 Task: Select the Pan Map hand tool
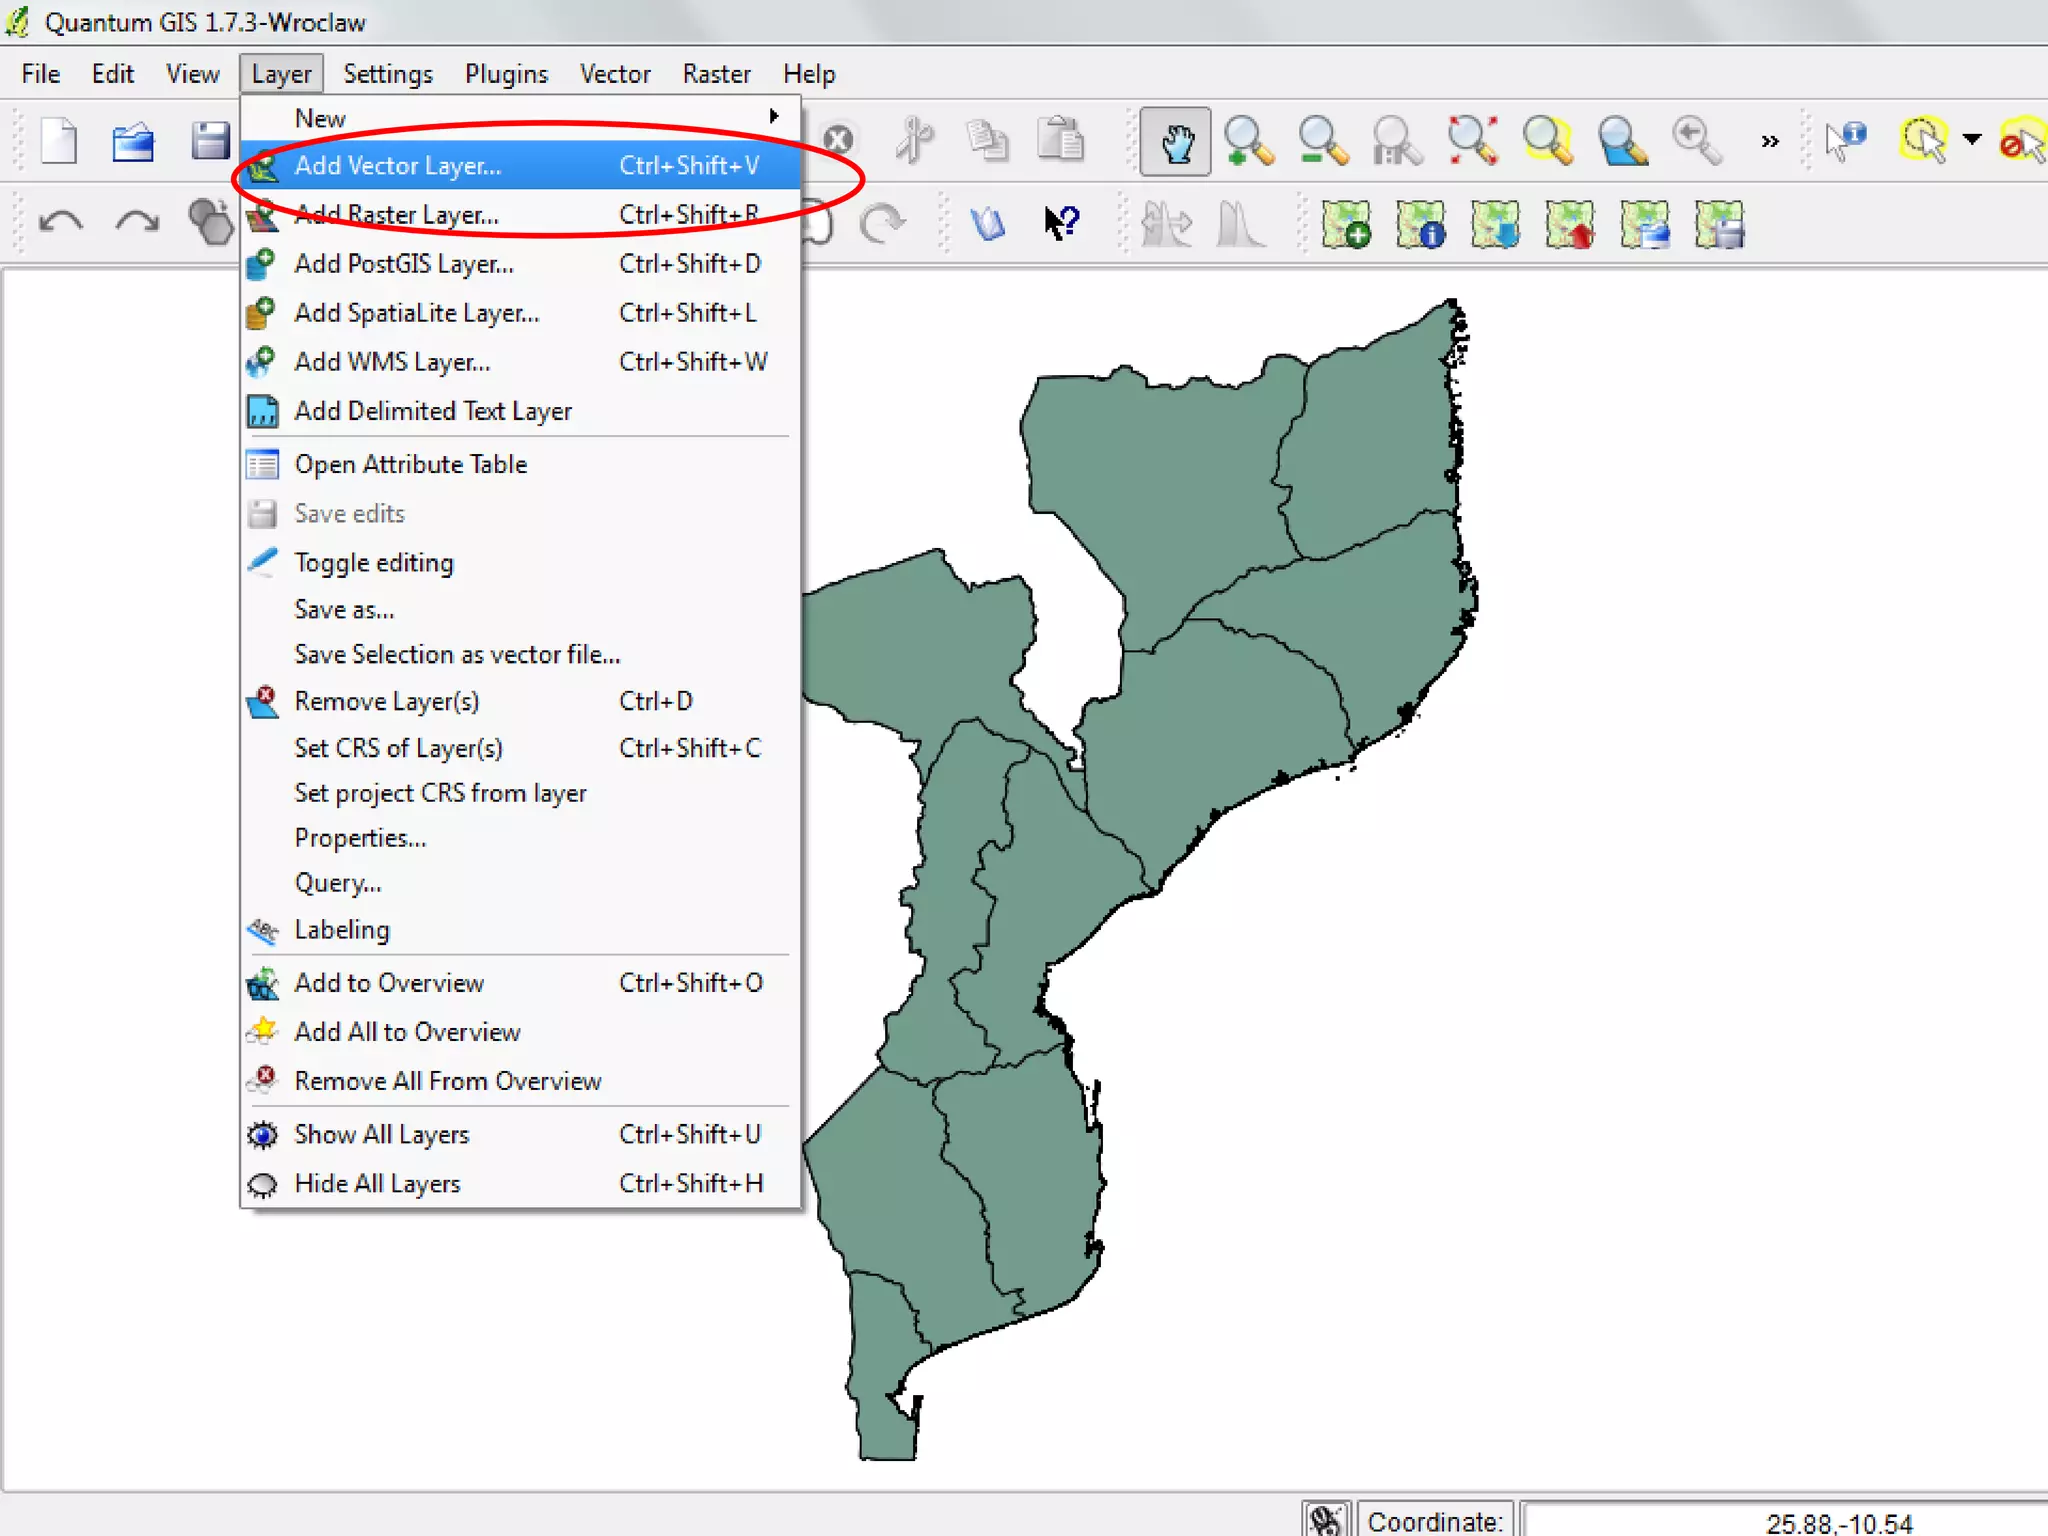[1175, 142]
